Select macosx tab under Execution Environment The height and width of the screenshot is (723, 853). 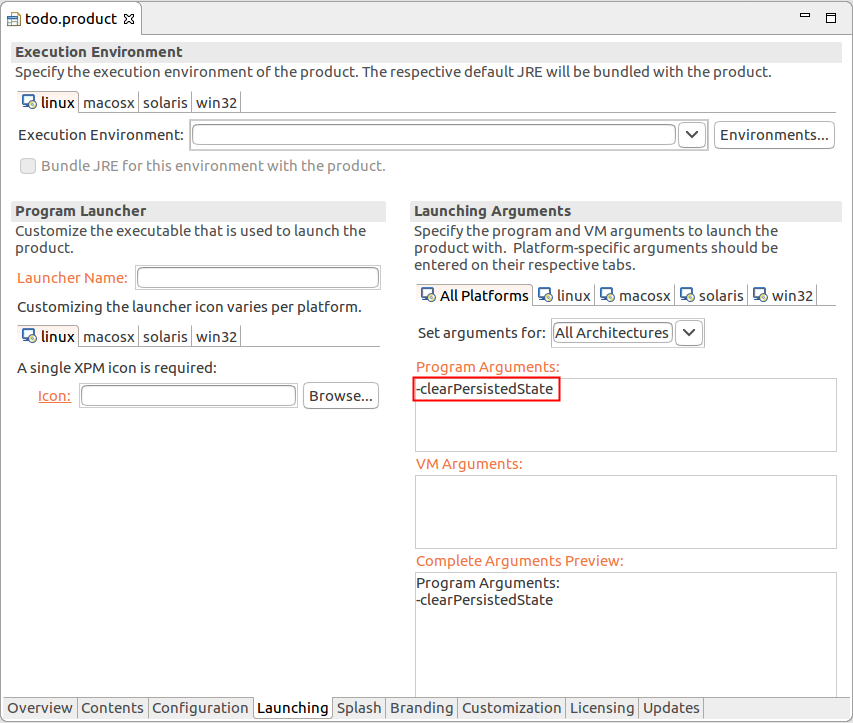[x=108, y=103]
